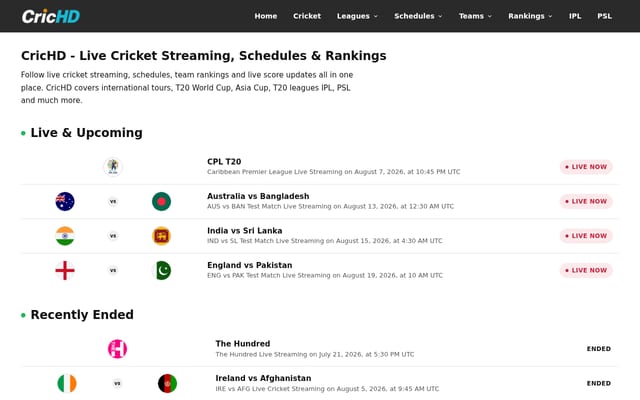The image size is (640, 400).
Task: Click the Pakistan flag icon
Action: click(161, 270)
